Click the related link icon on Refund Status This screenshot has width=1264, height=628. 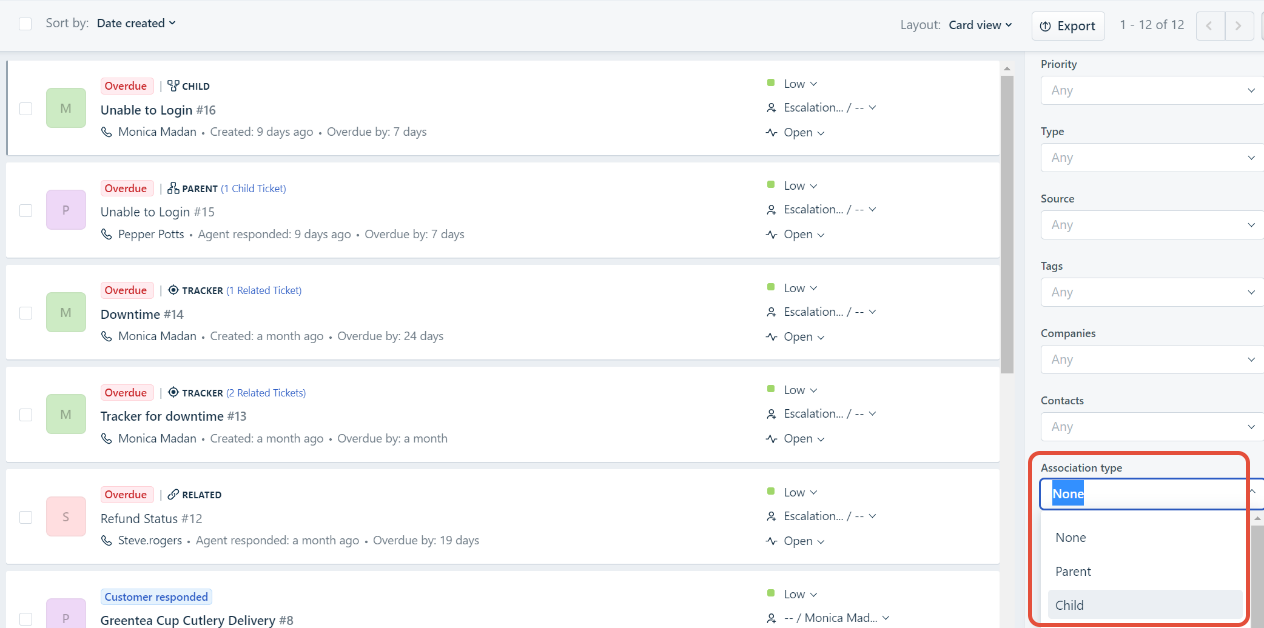click(173, 494)
